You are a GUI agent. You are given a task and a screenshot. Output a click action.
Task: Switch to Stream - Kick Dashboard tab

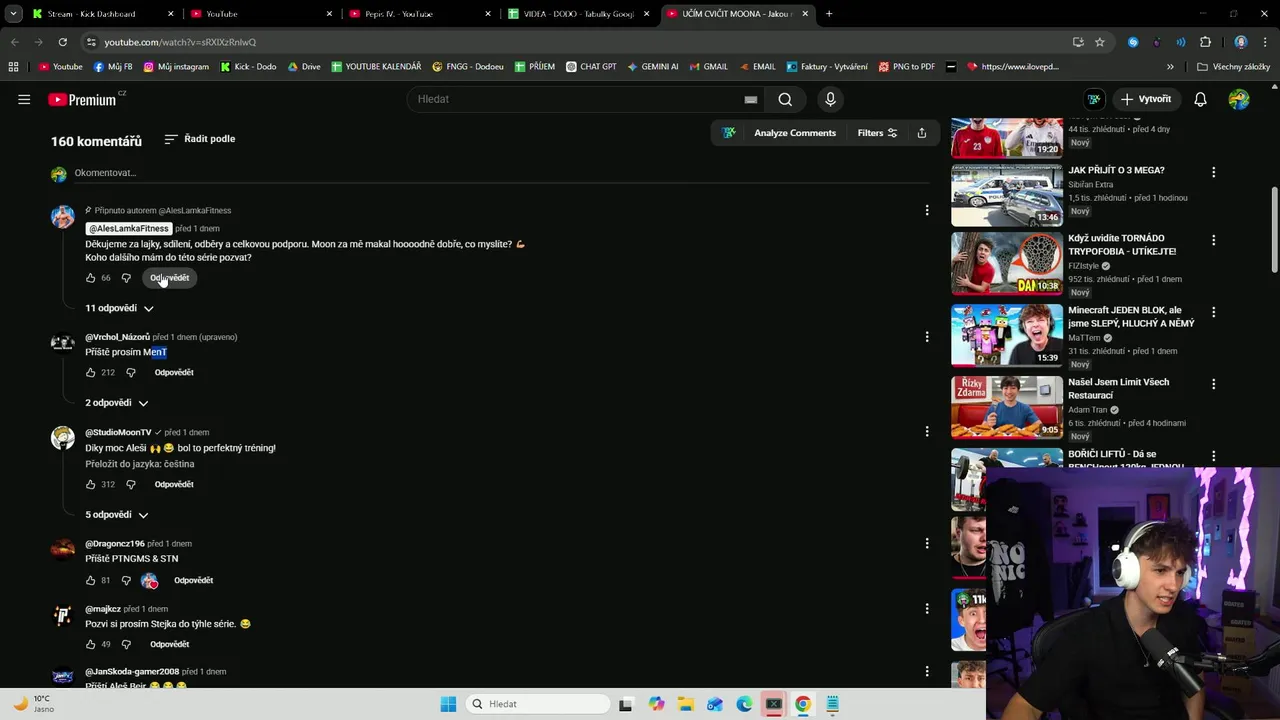pos(101,14)
